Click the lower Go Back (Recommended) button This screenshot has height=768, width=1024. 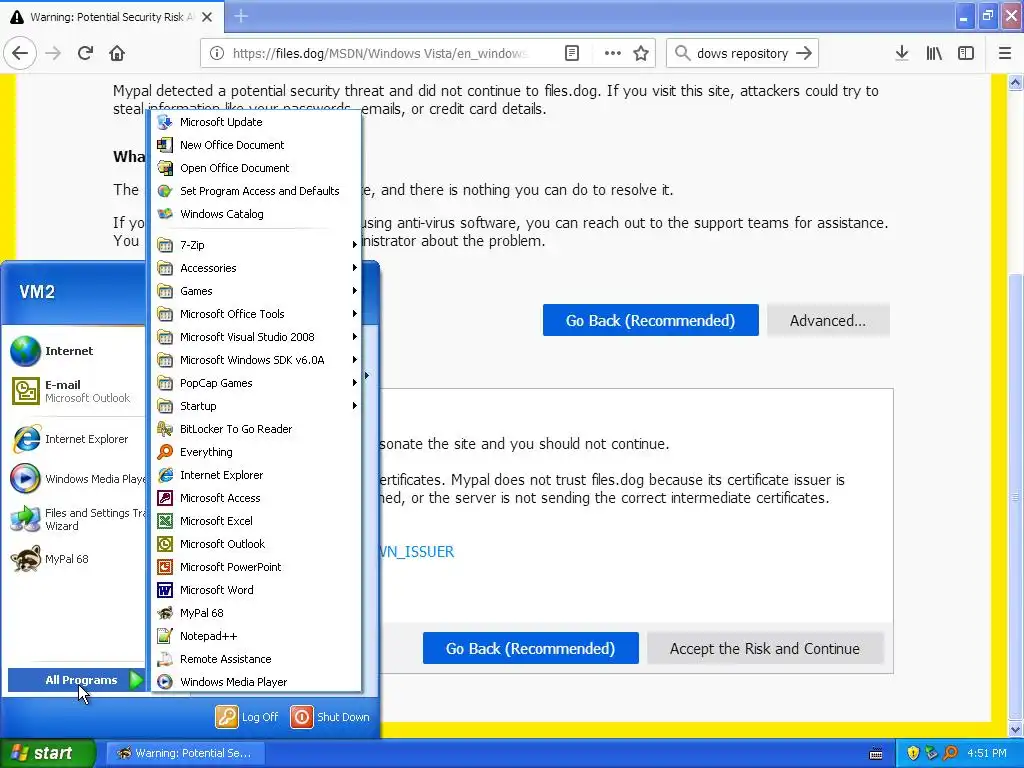[530, 648]
